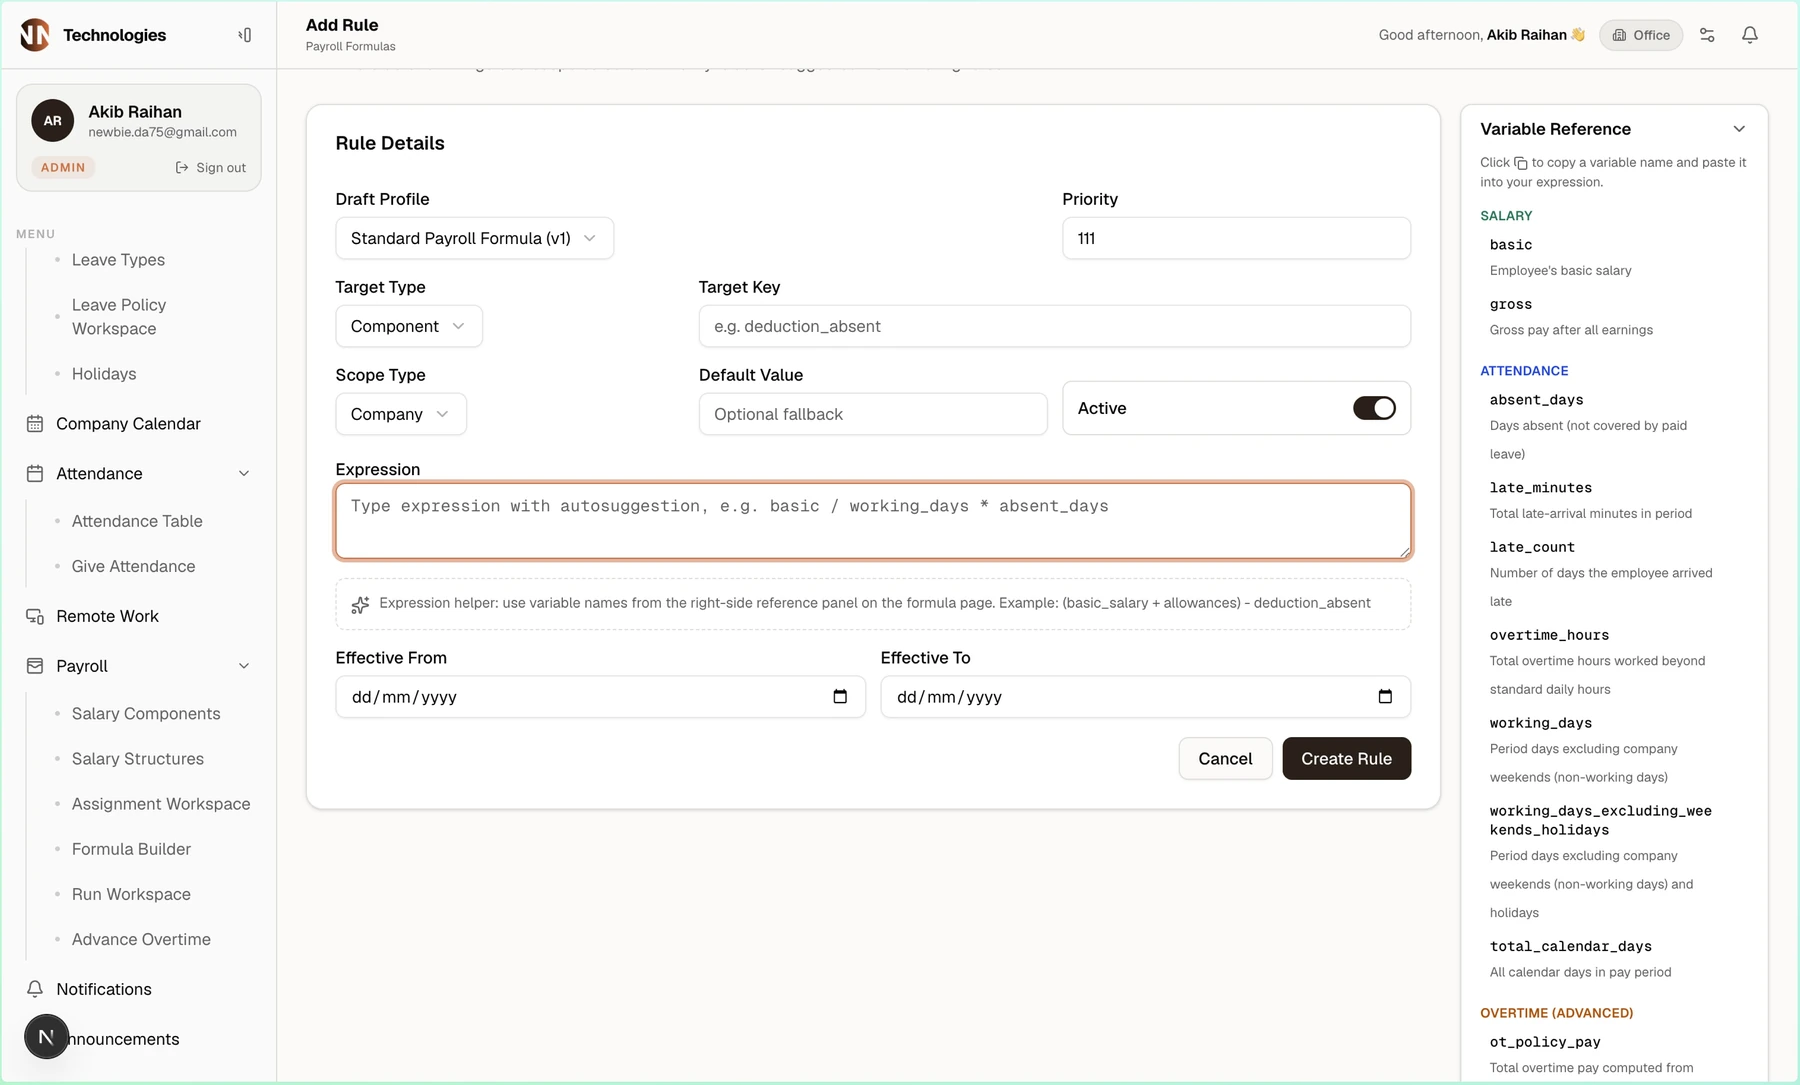Click the 'late_count' variable

pos(1532,547)
